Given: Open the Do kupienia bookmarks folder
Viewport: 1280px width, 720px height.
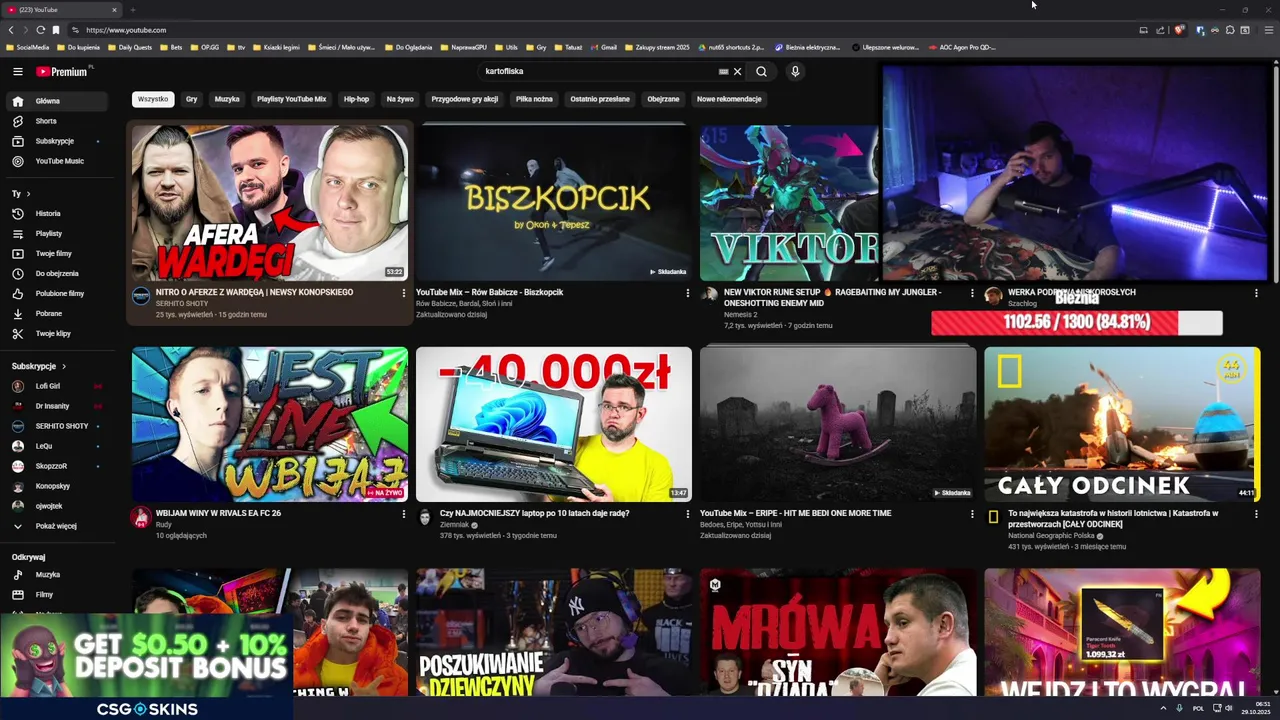Looking at the screenshot, I should [79, 47].
